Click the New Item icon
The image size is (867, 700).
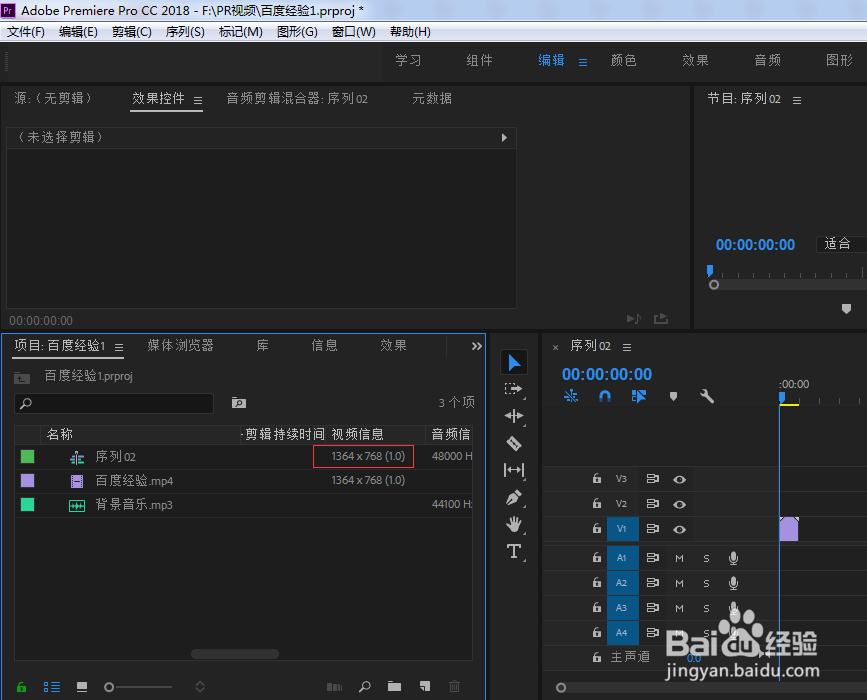(425, 687)
